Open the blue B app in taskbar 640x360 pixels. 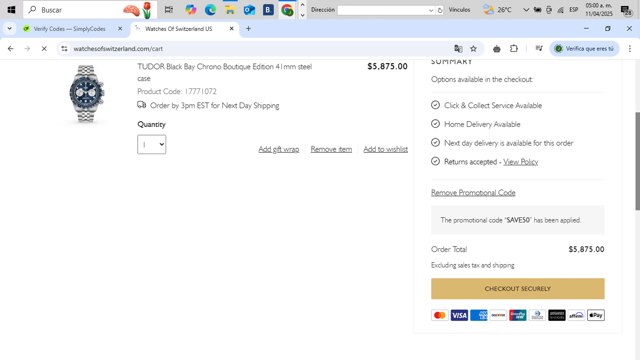coord(268,10)
